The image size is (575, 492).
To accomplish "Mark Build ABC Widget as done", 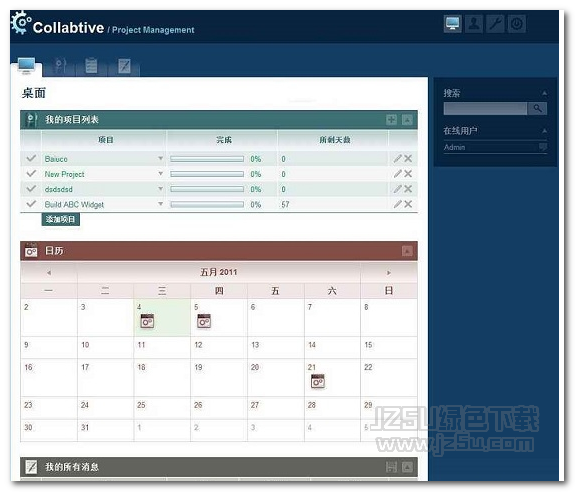I will click(31, 204).
